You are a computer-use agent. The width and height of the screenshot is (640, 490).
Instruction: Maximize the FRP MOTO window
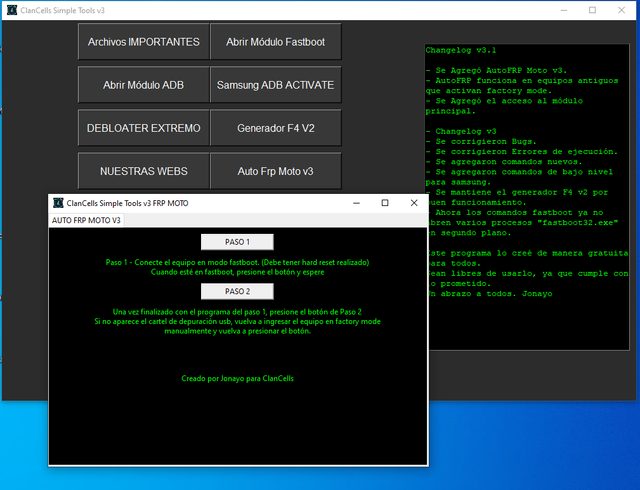tap(385, 203)
